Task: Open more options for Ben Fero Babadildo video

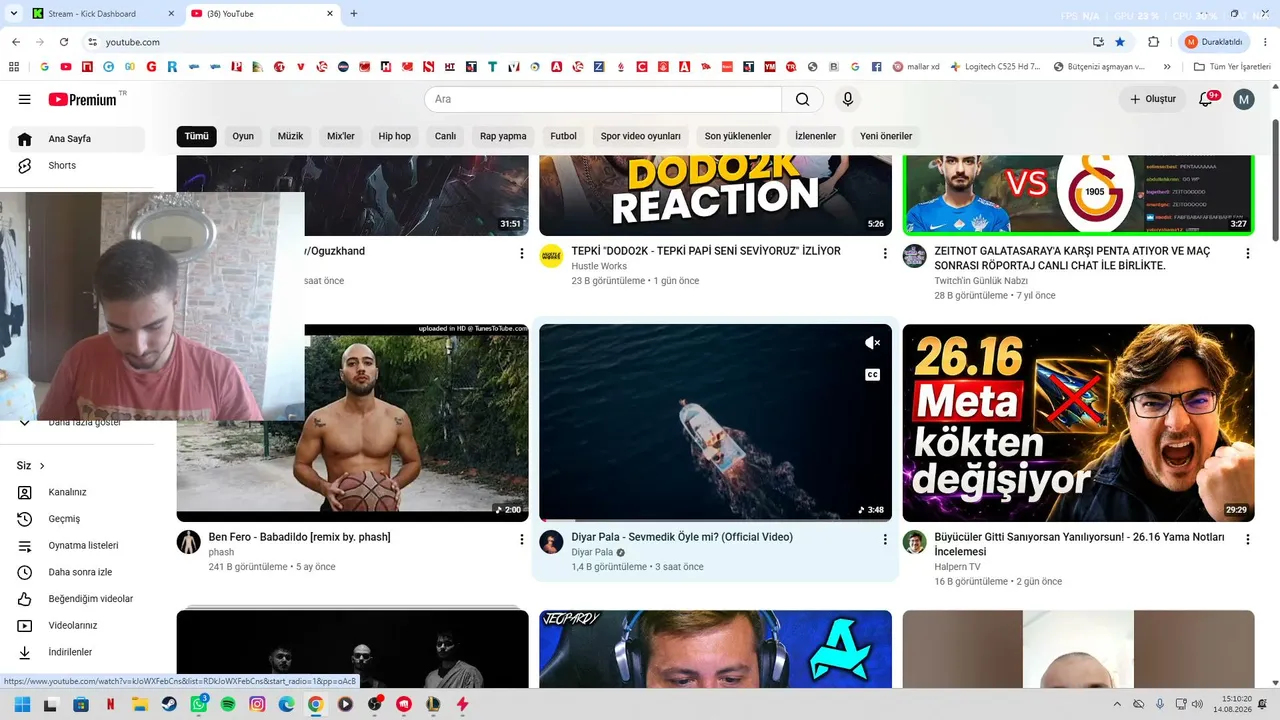Action: [522, 540]
